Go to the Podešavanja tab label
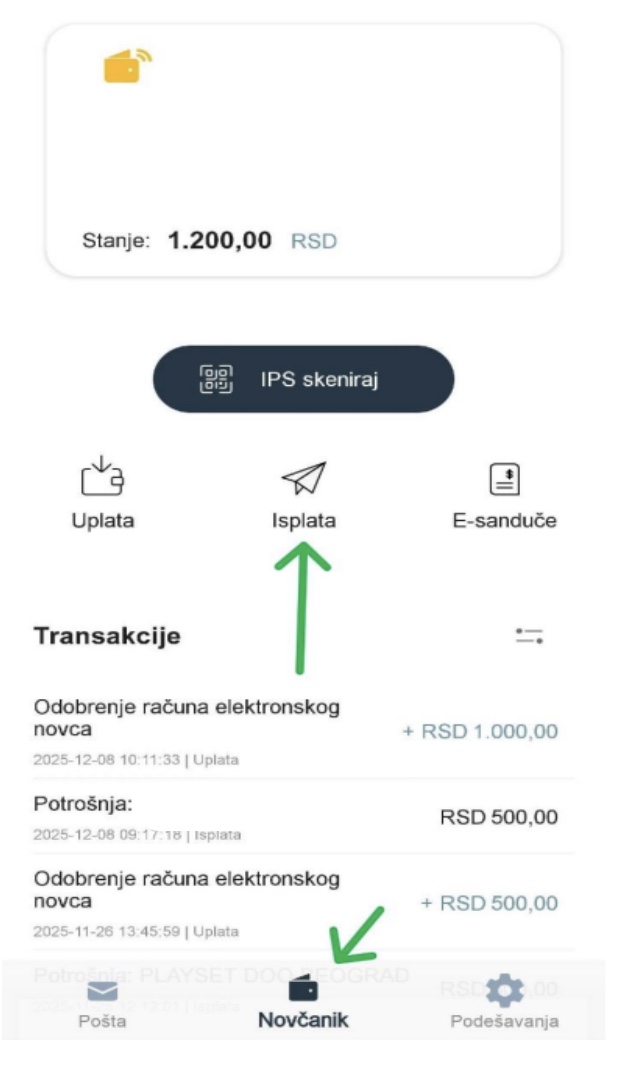638x1066 pixels. (504, 1022)
